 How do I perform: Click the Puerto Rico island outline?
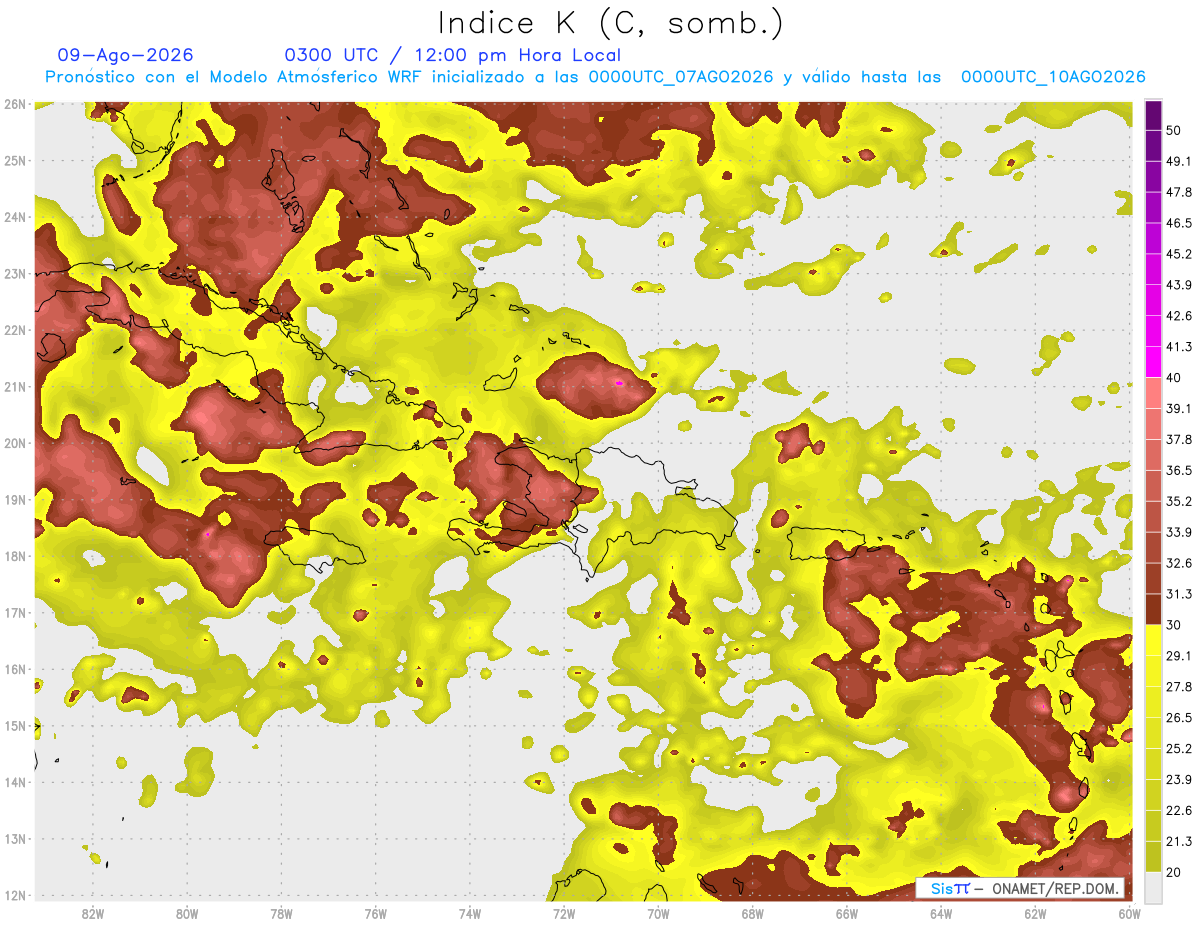point(826,543)
